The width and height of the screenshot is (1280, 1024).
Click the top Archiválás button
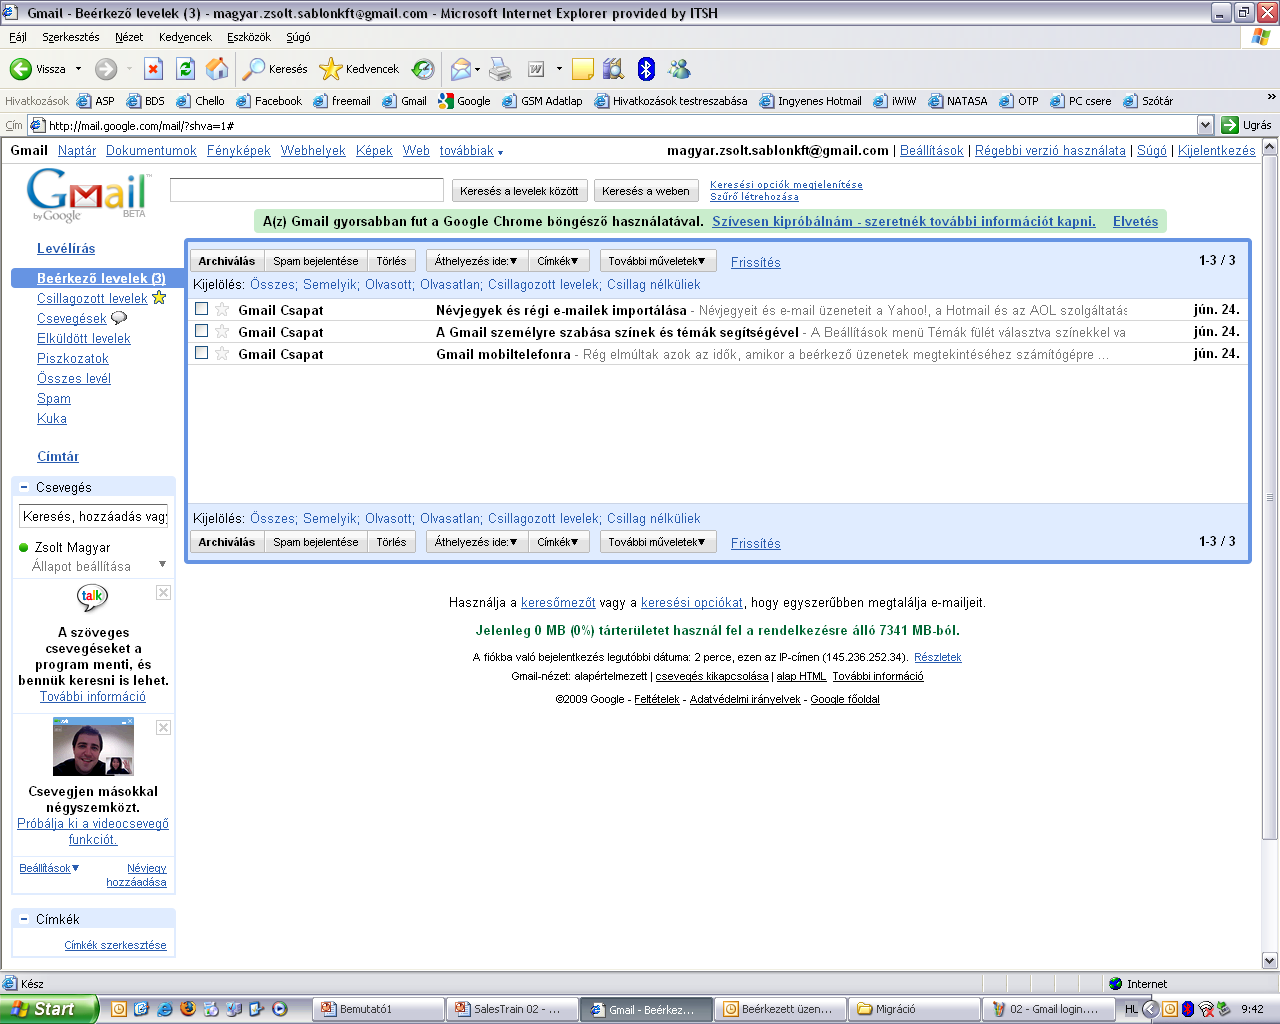pyautogui.click(x=227, y=261)
